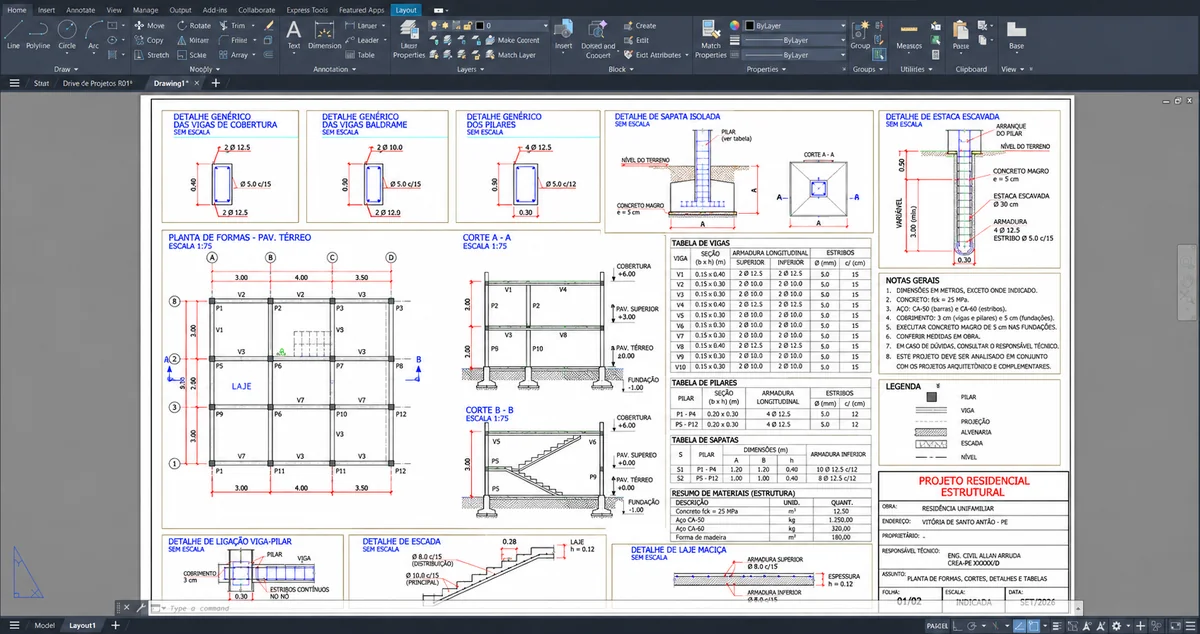Activate the Array command
This screenshot has width=1200, height=634.
(x=232, y=55)
